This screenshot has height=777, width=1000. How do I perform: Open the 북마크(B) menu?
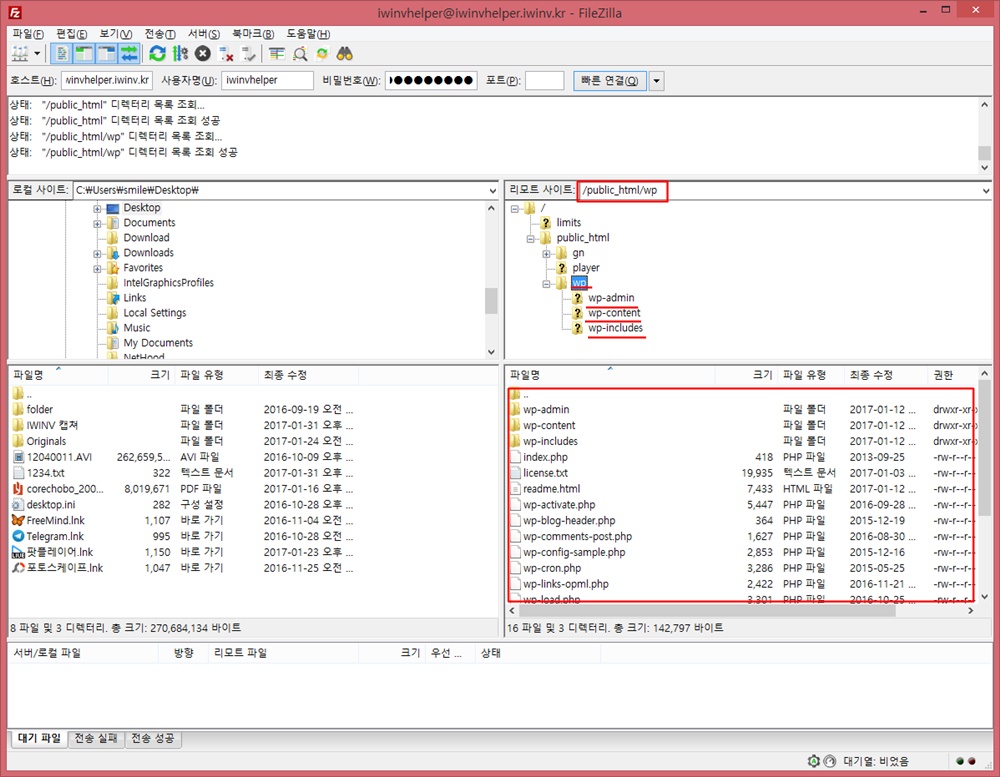pos(253,34)
